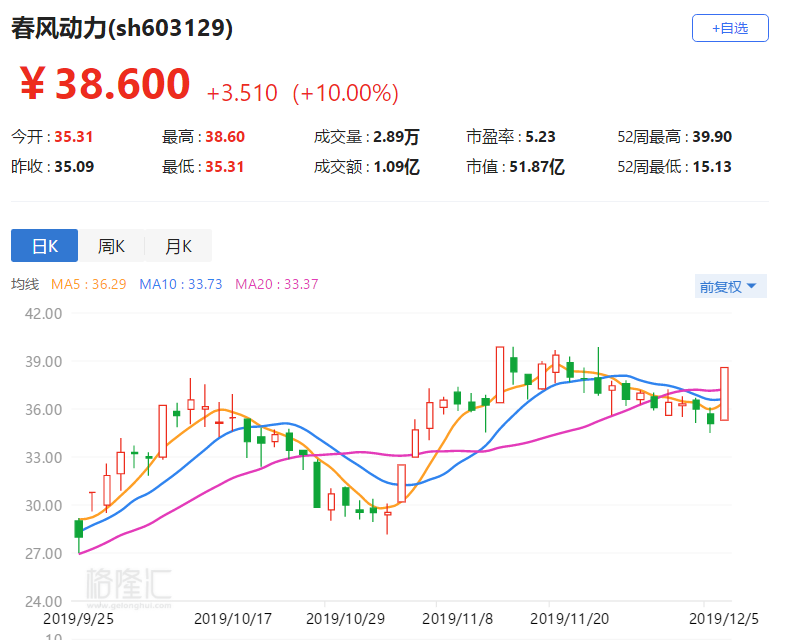Click the y-axis label 36.00
Viewport: 791px width, 640px height.
tap(44, 410)
